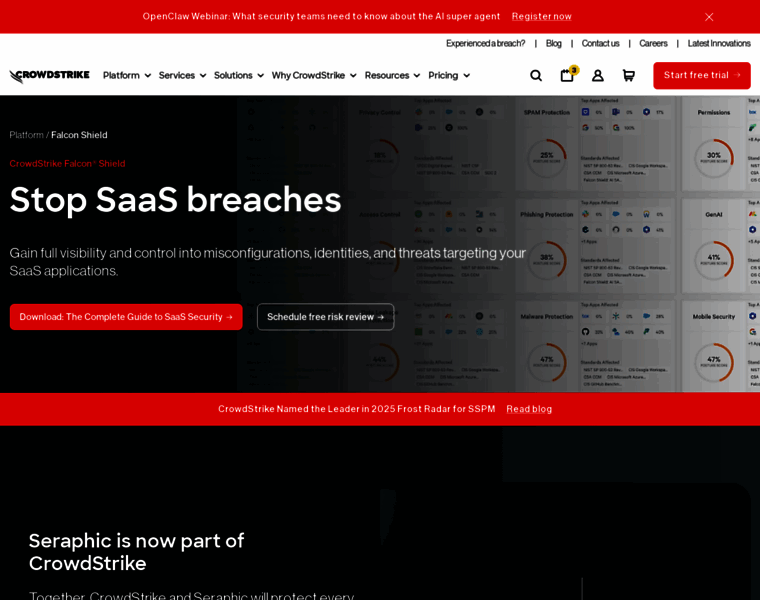Open the Blog link in top bar
This screenshot has width=760, height=600.
[554, 44]
